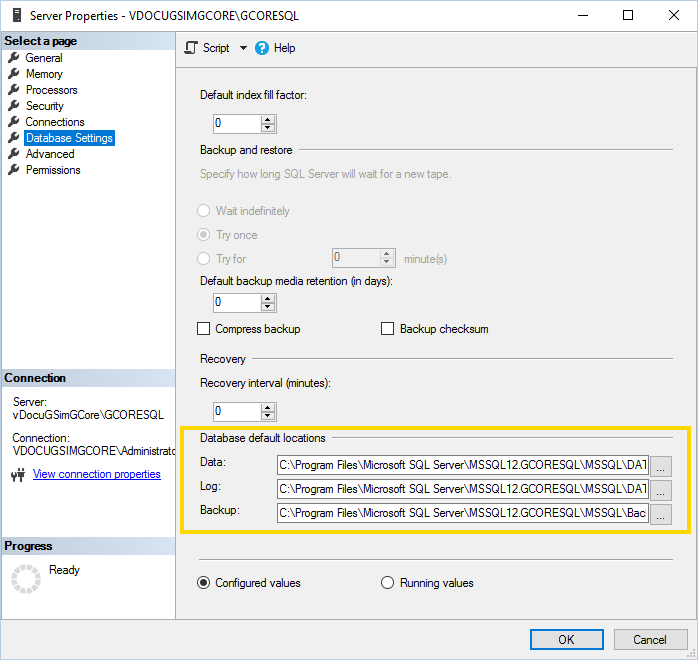The image size is (698, 660).
Task: Open the Help icon in toolbar
Action: (263, 48)
